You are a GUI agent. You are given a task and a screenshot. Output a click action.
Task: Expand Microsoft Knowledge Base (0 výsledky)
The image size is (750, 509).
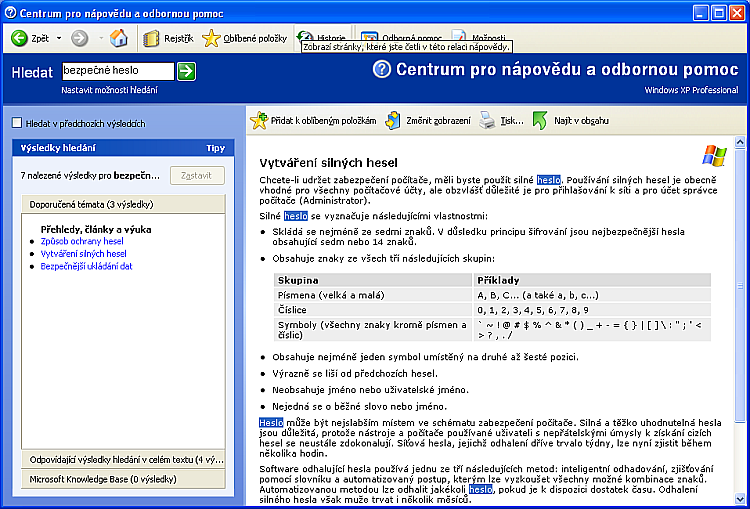coord(123,478)
